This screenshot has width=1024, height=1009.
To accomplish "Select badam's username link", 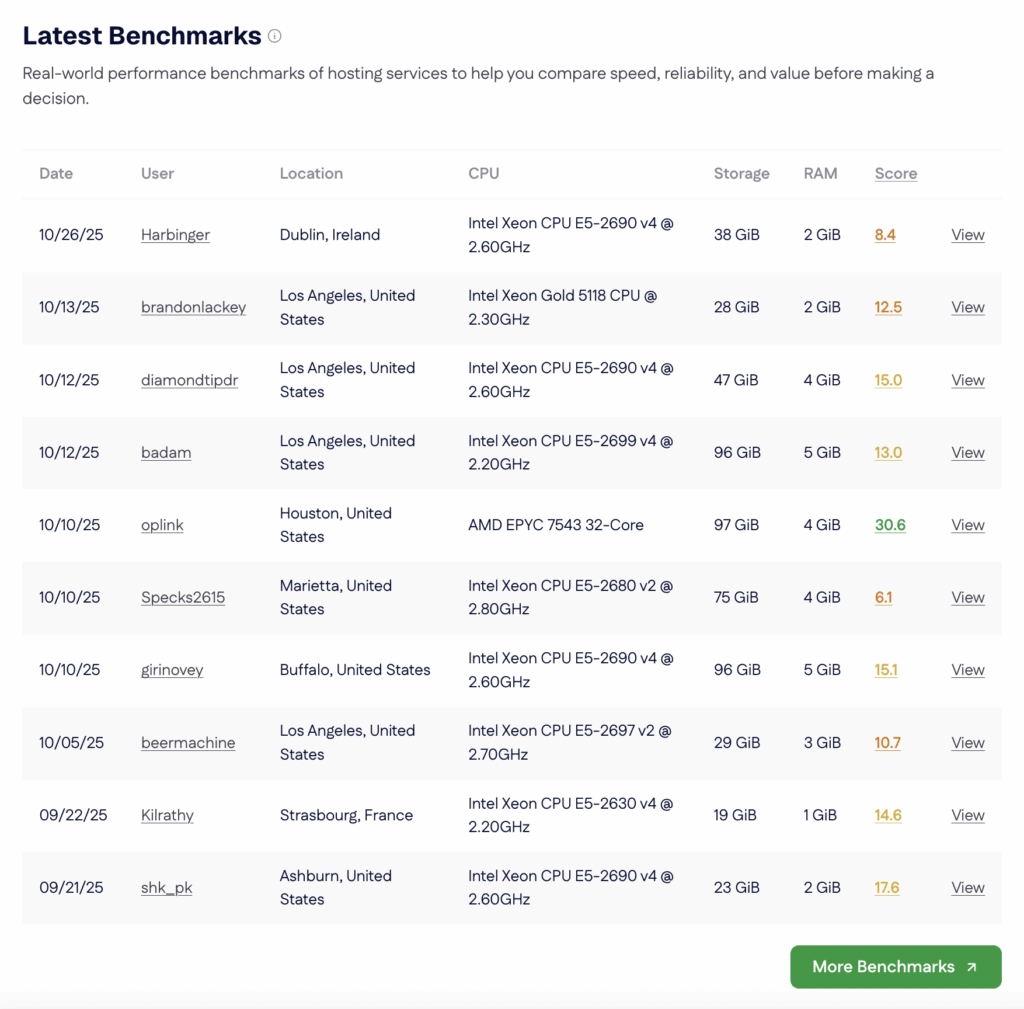I will pyautogui.click(x=166, y=452).
